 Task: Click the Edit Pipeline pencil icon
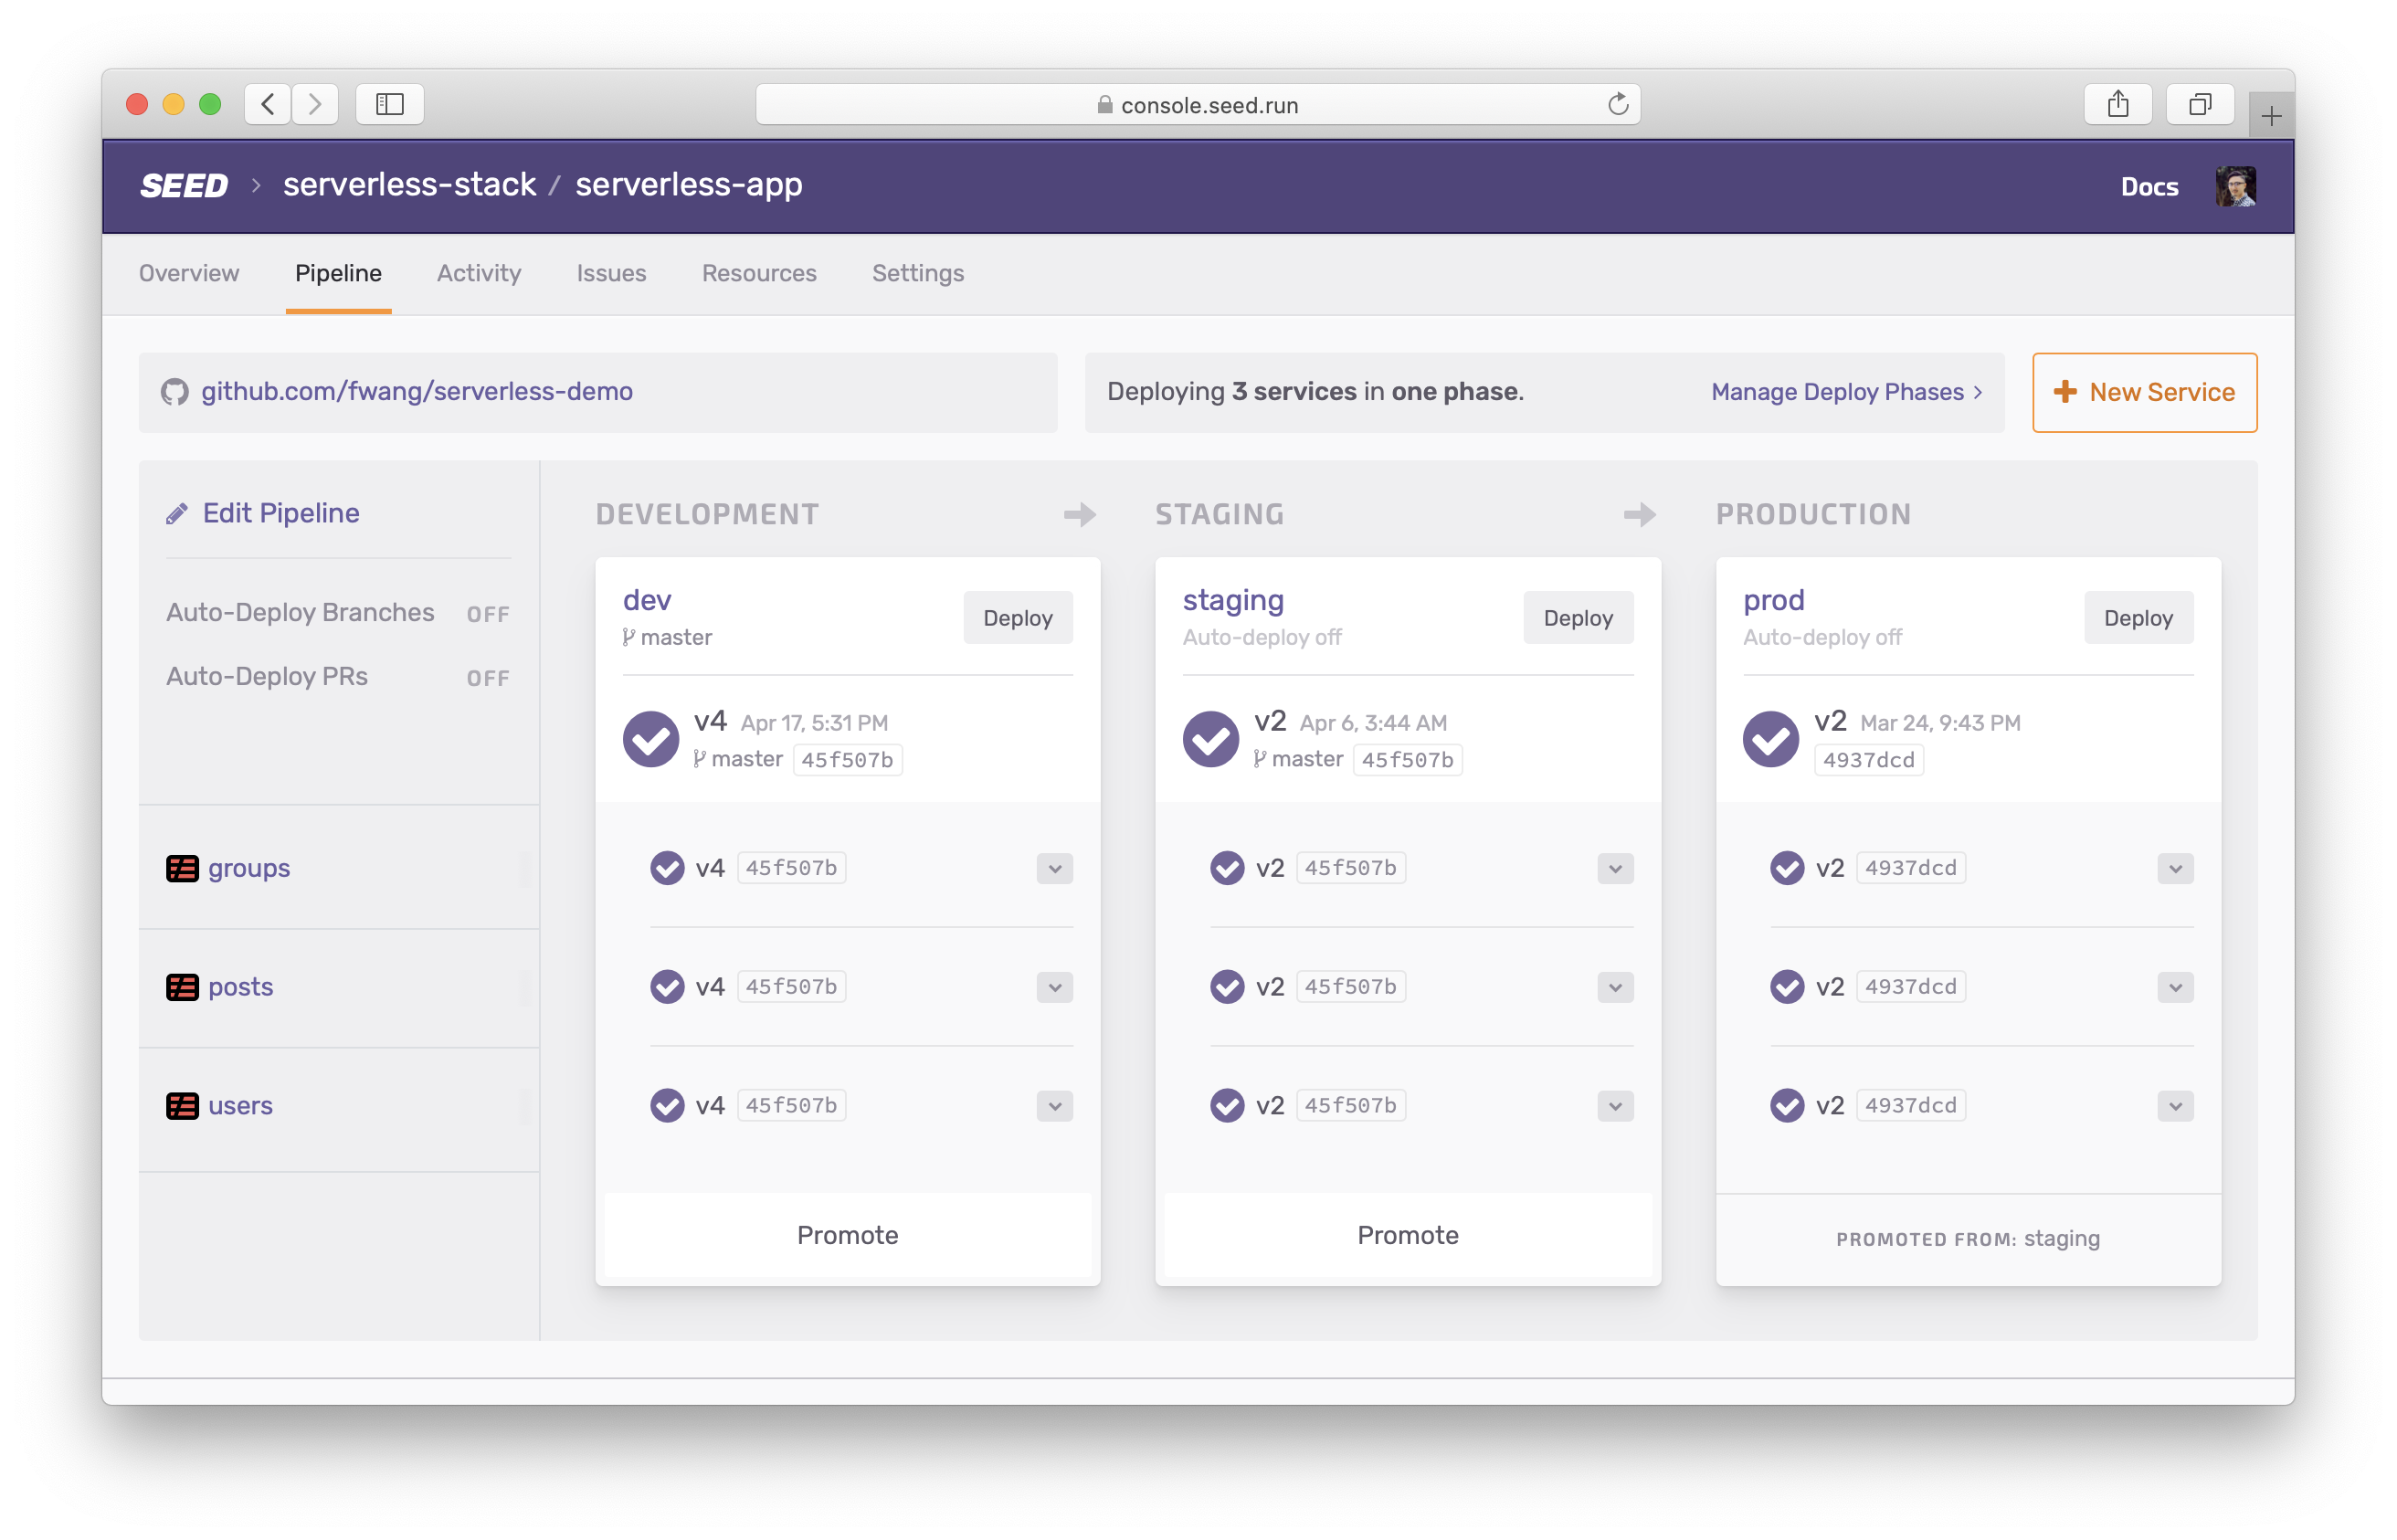[174, 512]
